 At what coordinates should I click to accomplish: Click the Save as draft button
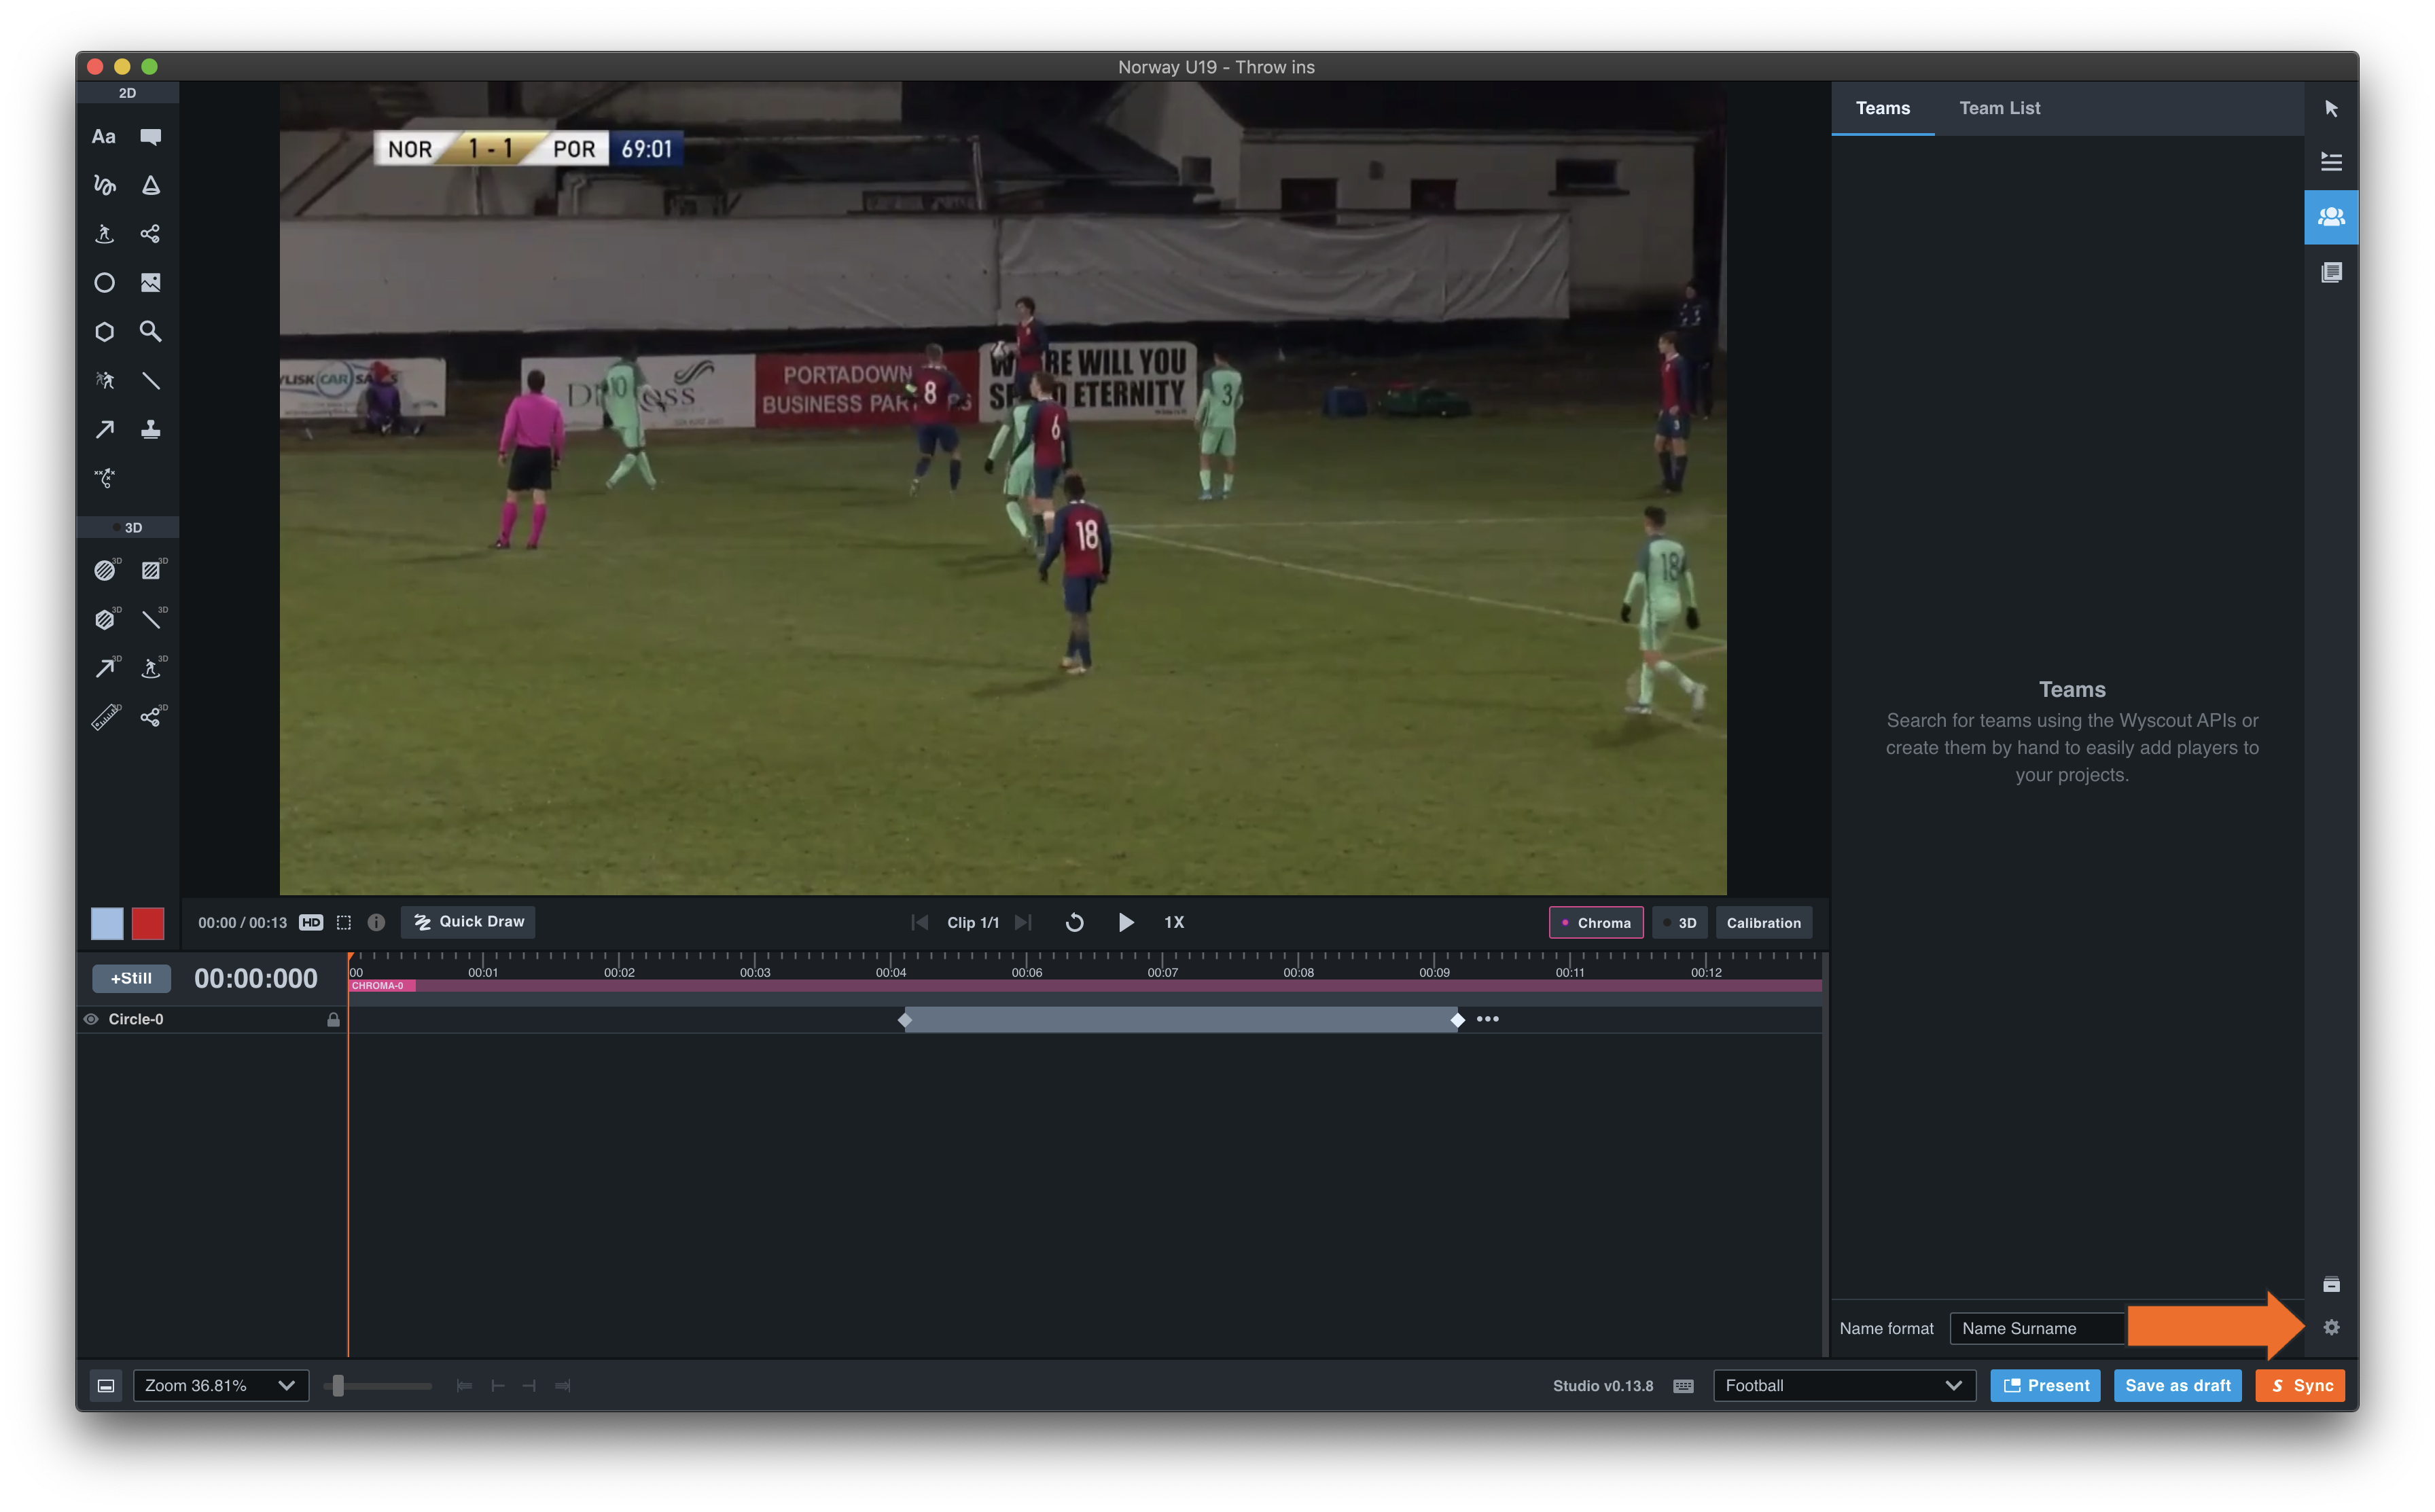pyautogui.click(x=2177, y=1385)
